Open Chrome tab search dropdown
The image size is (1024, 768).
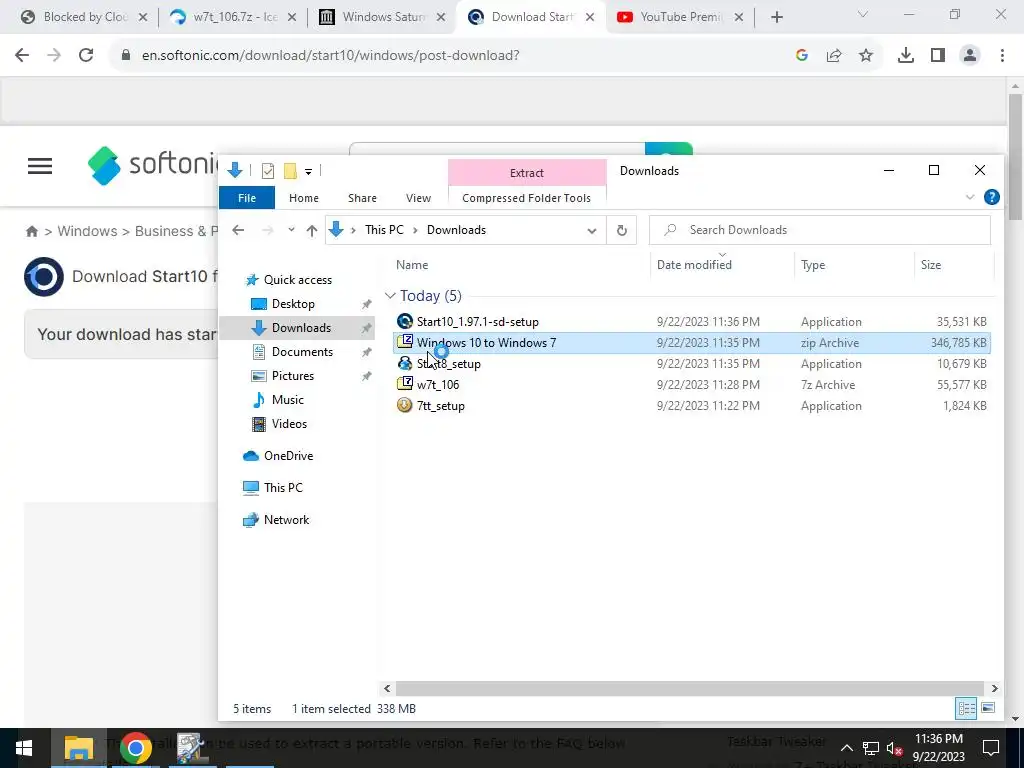[x=863, y=14]
